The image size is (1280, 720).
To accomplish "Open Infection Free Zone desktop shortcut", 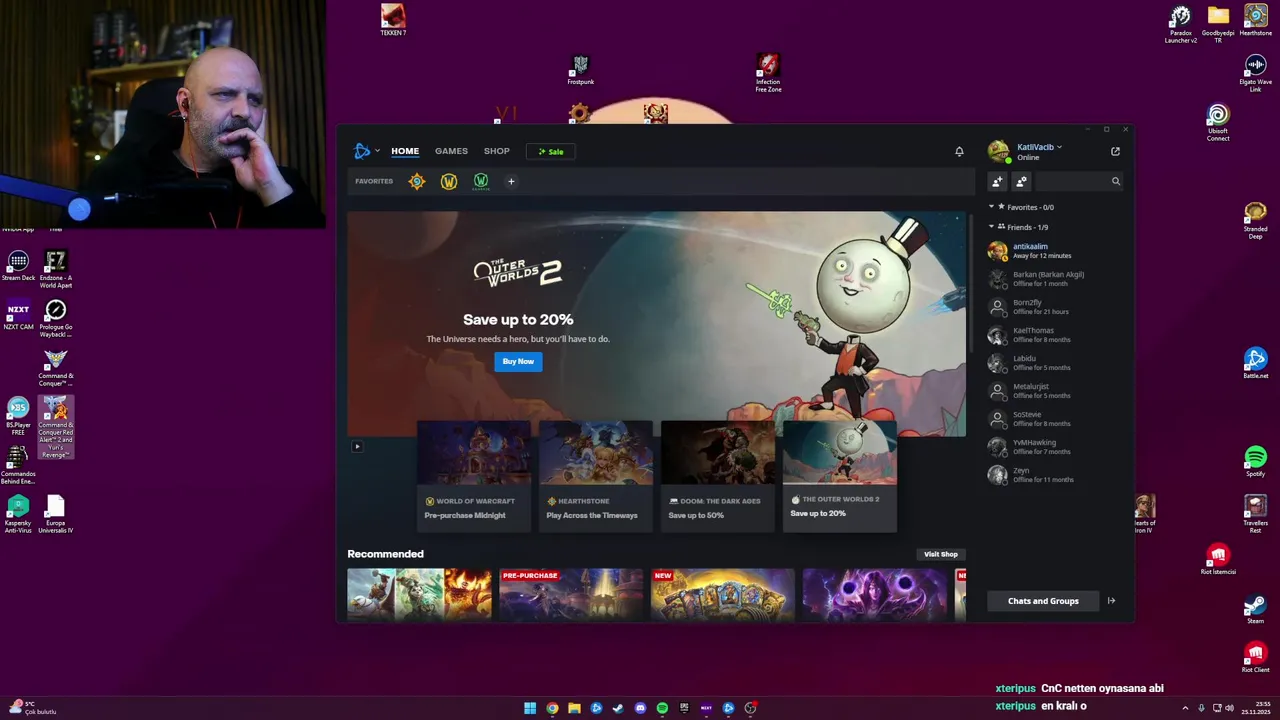I will tap(768, 73).
